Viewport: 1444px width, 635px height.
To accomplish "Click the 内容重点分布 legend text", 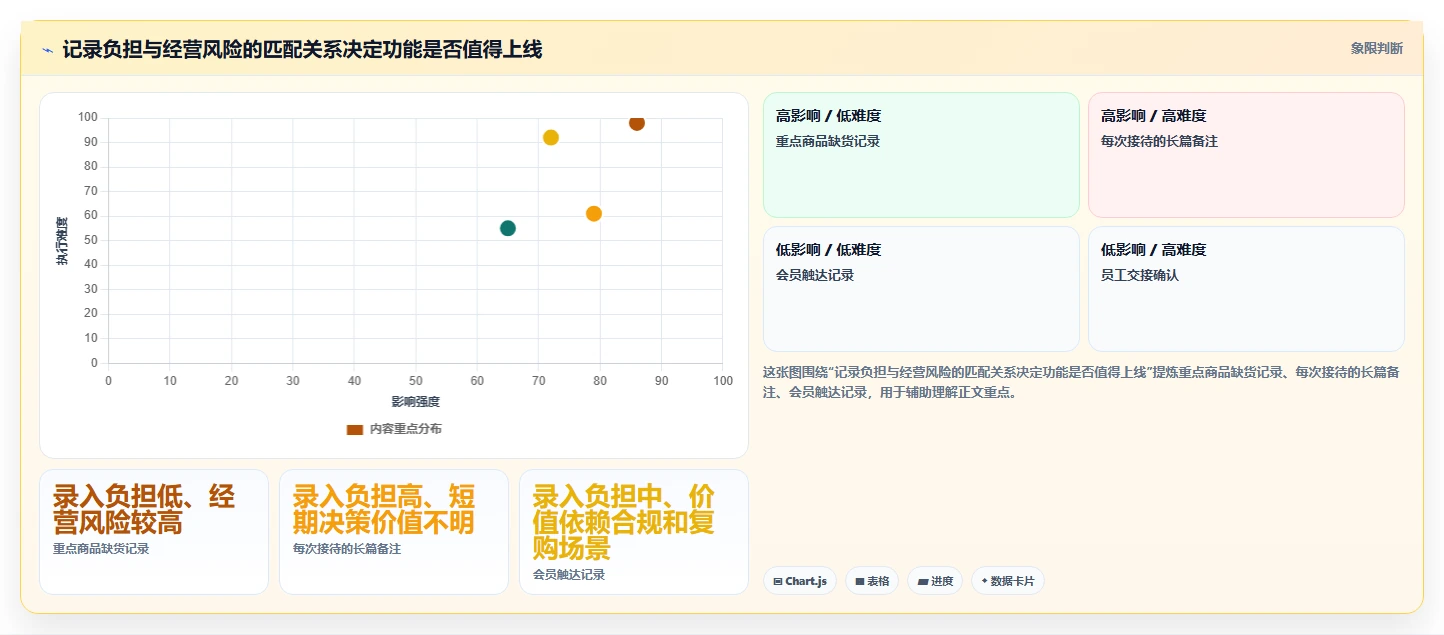I will click(405, 429).
